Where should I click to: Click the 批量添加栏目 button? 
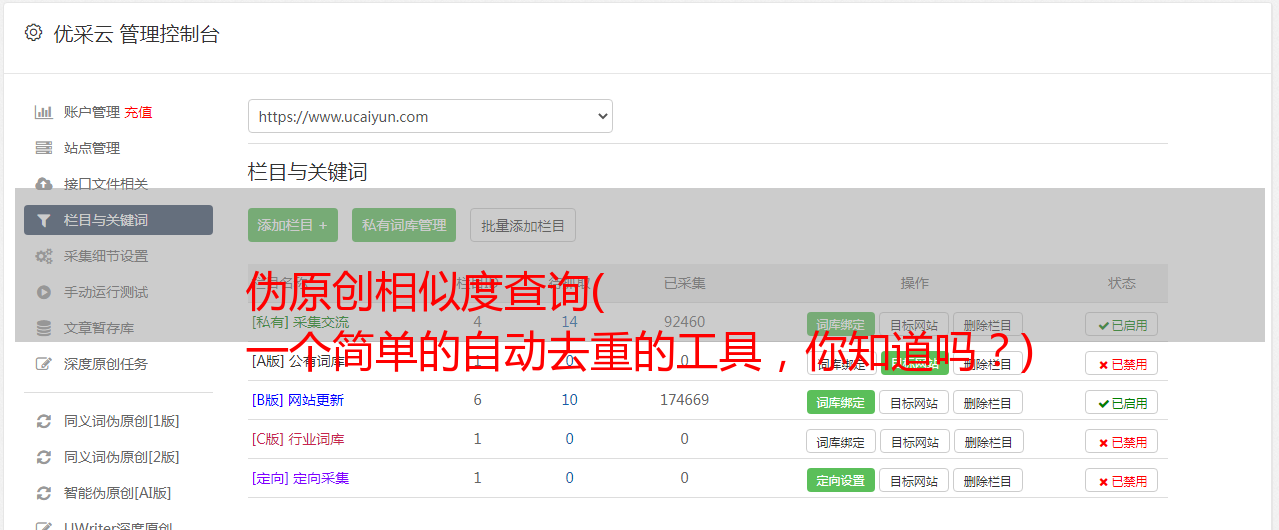pos(523,225)
